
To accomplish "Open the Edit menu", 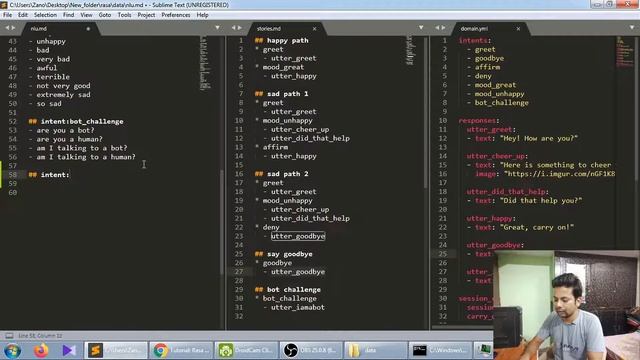I will click(x=23, y=15).
